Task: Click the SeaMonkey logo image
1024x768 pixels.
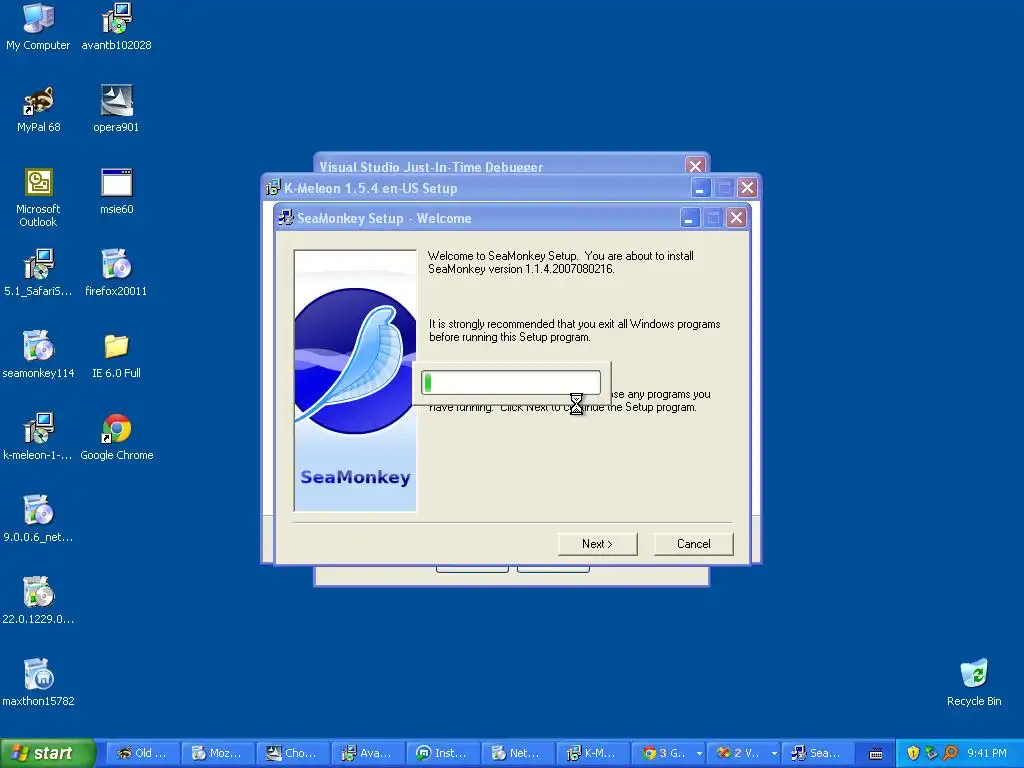Action: point(355,380)
